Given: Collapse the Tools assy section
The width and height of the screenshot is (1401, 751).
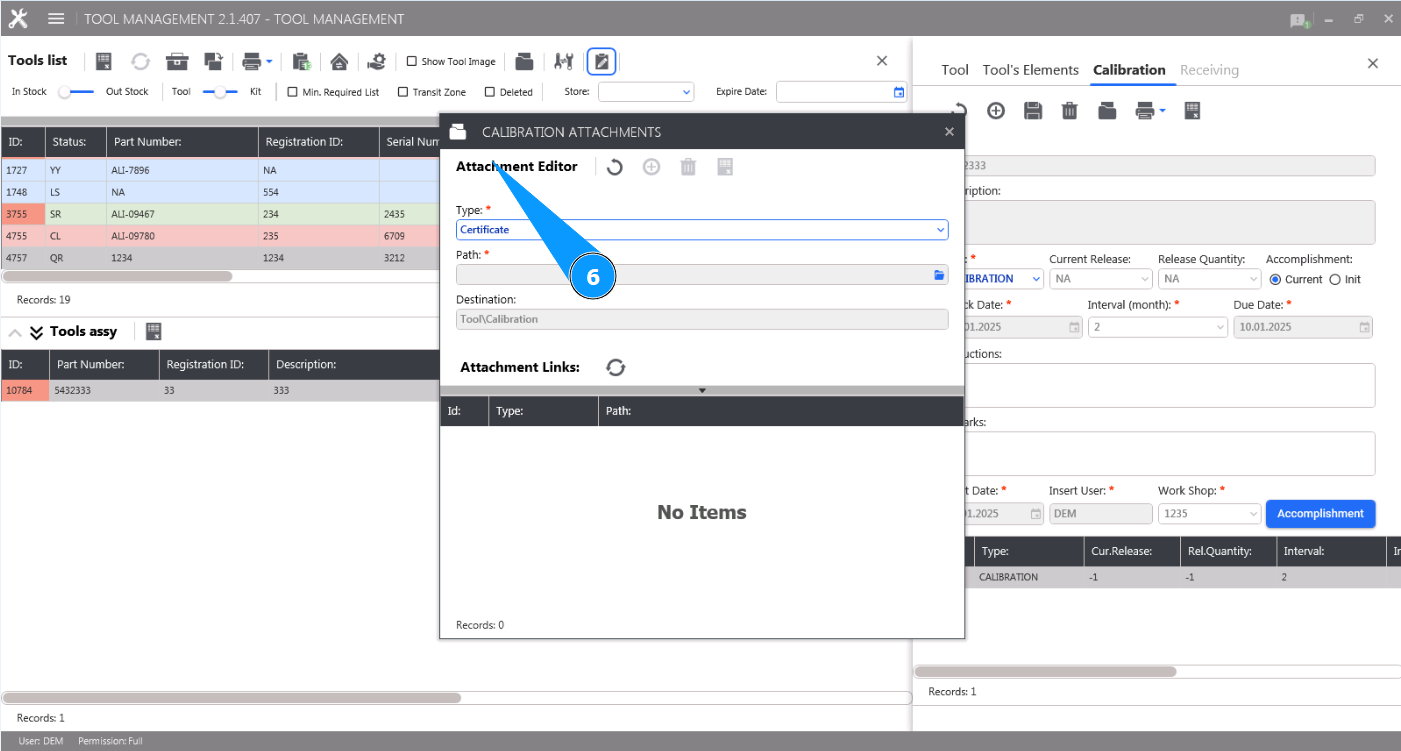Looking at the screenshot, I should (x=14, y=331).
